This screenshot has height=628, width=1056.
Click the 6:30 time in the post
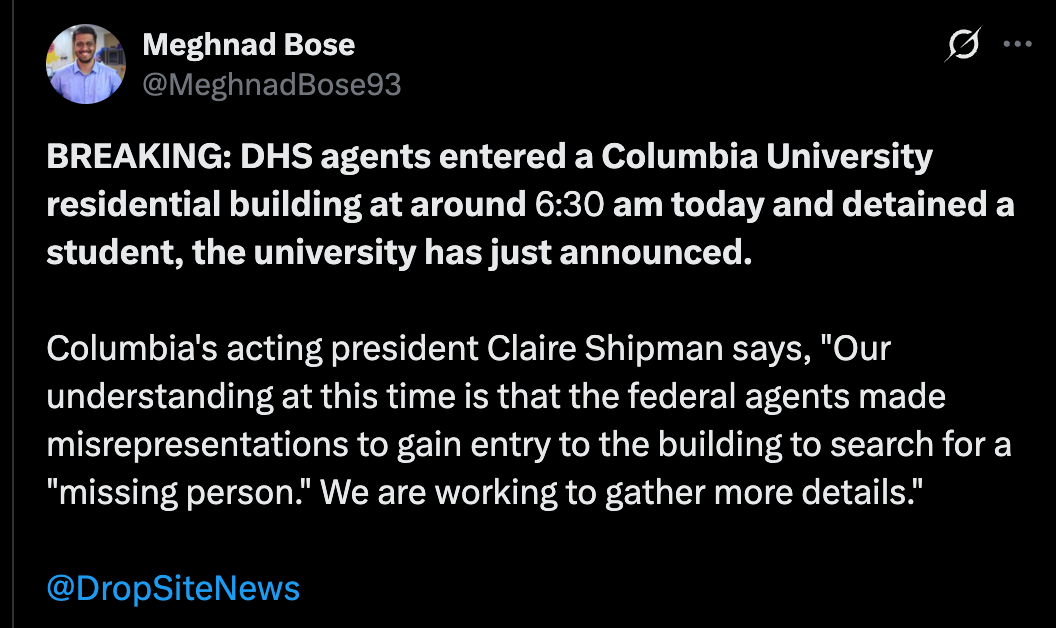click(566, 205)
